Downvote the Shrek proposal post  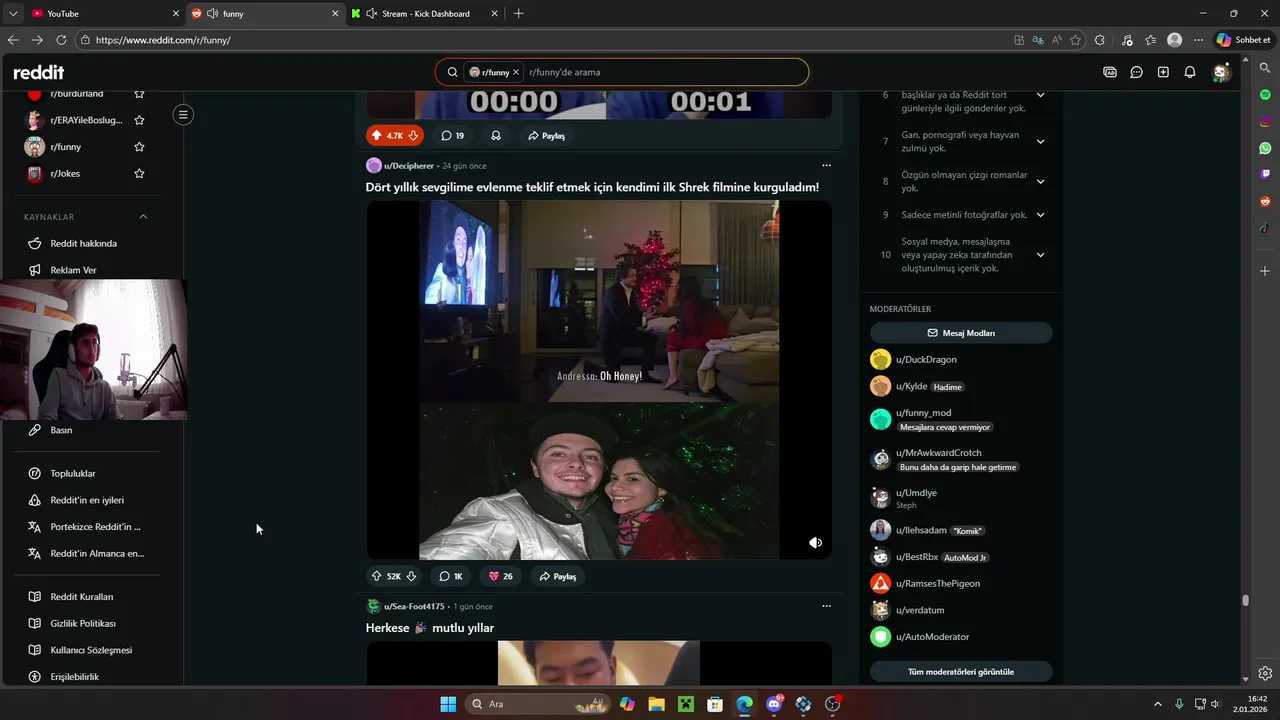coord(411,576)
